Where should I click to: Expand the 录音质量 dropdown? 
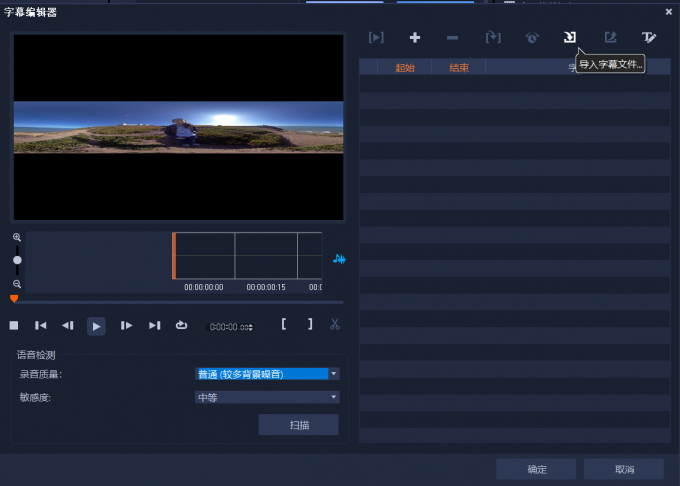[x=334, y=374]
